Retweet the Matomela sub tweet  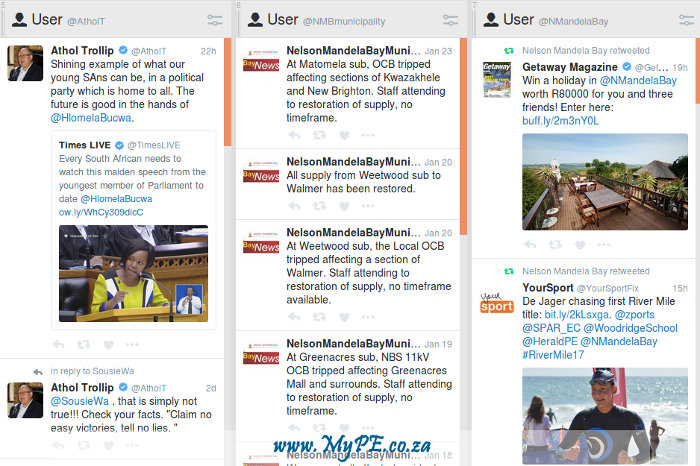319,135
